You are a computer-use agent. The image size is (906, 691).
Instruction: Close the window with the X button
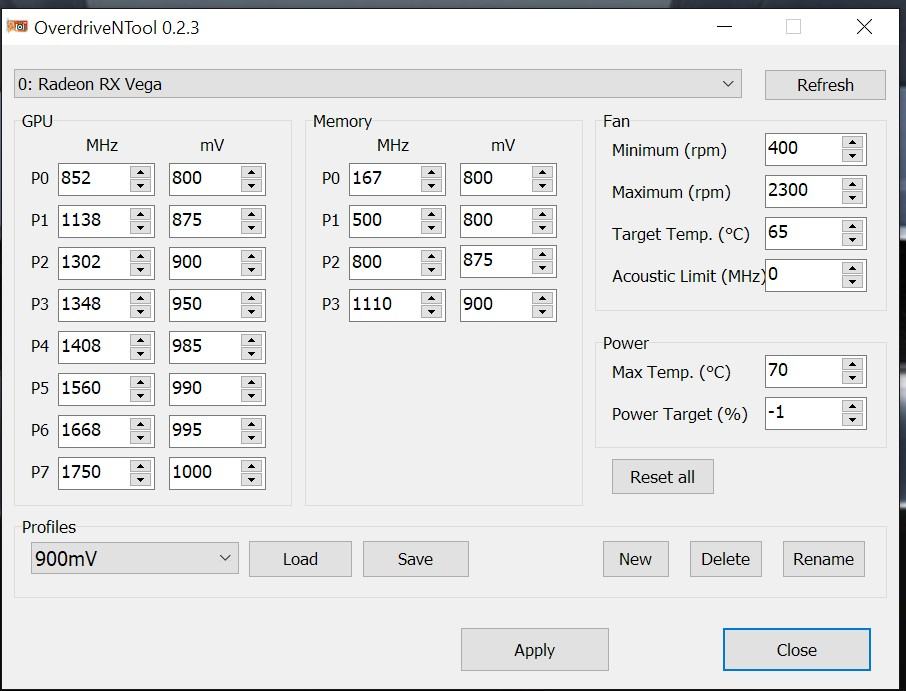[864, 27]
